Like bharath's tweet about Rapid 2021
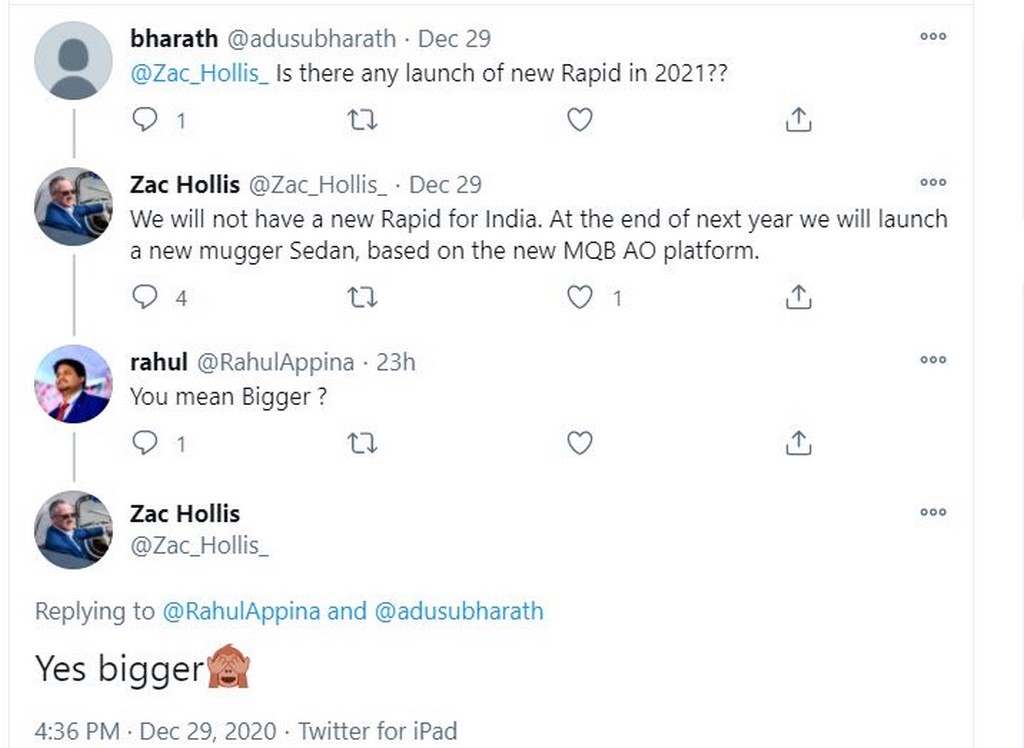Viewport: 1024px width, 748px height. tap(580, 121)
